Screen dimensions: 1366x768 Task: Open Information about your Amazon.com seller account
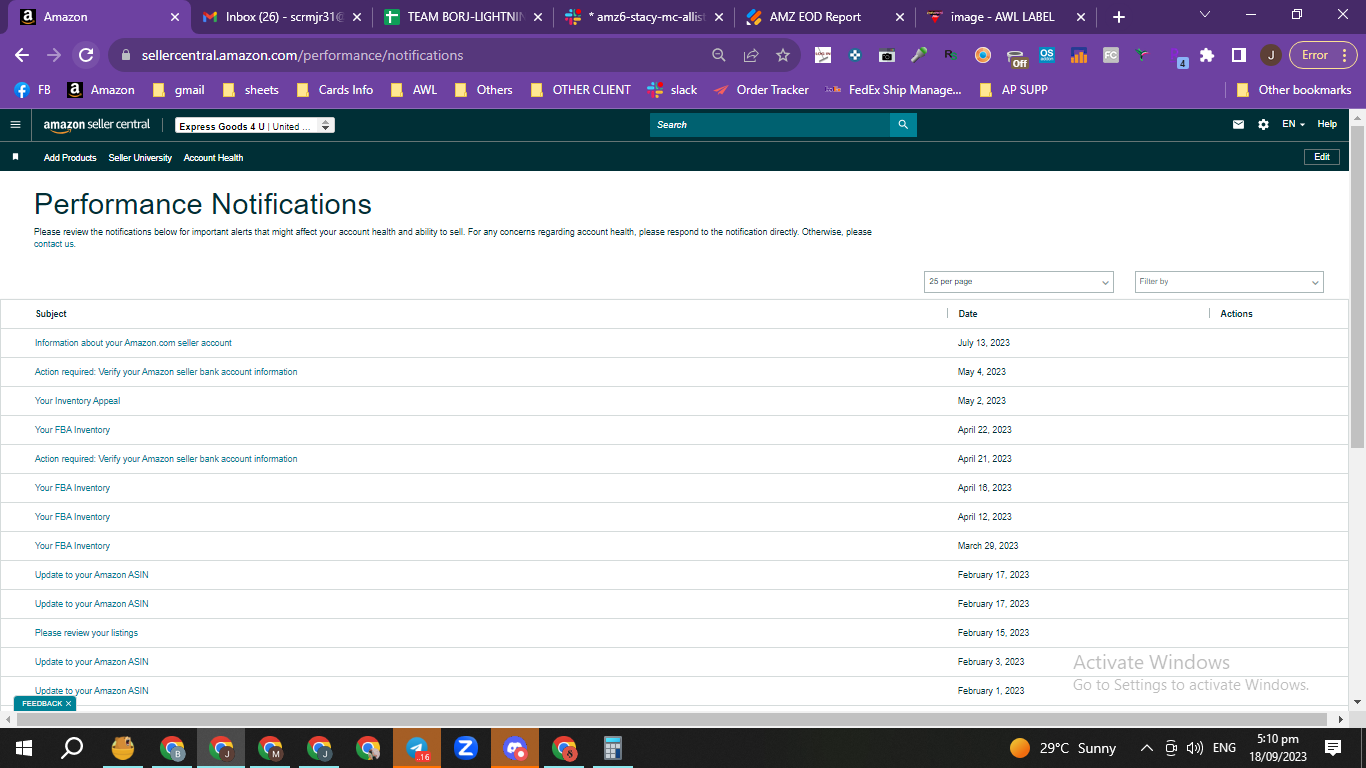point(133,343)
